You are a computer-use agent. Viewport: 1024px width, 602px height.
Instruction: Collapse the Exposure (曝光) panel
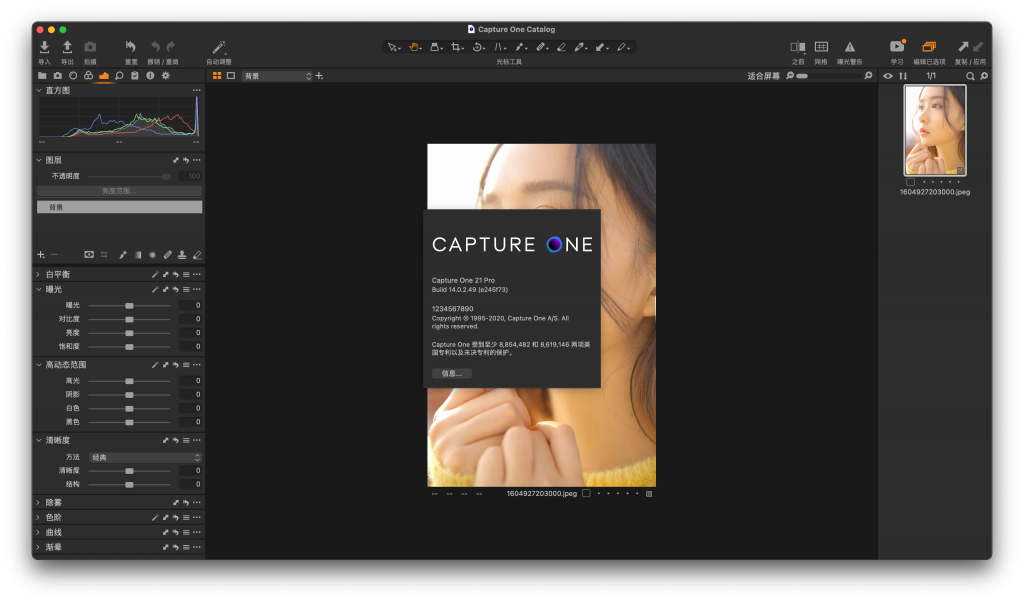click(39, 289)
